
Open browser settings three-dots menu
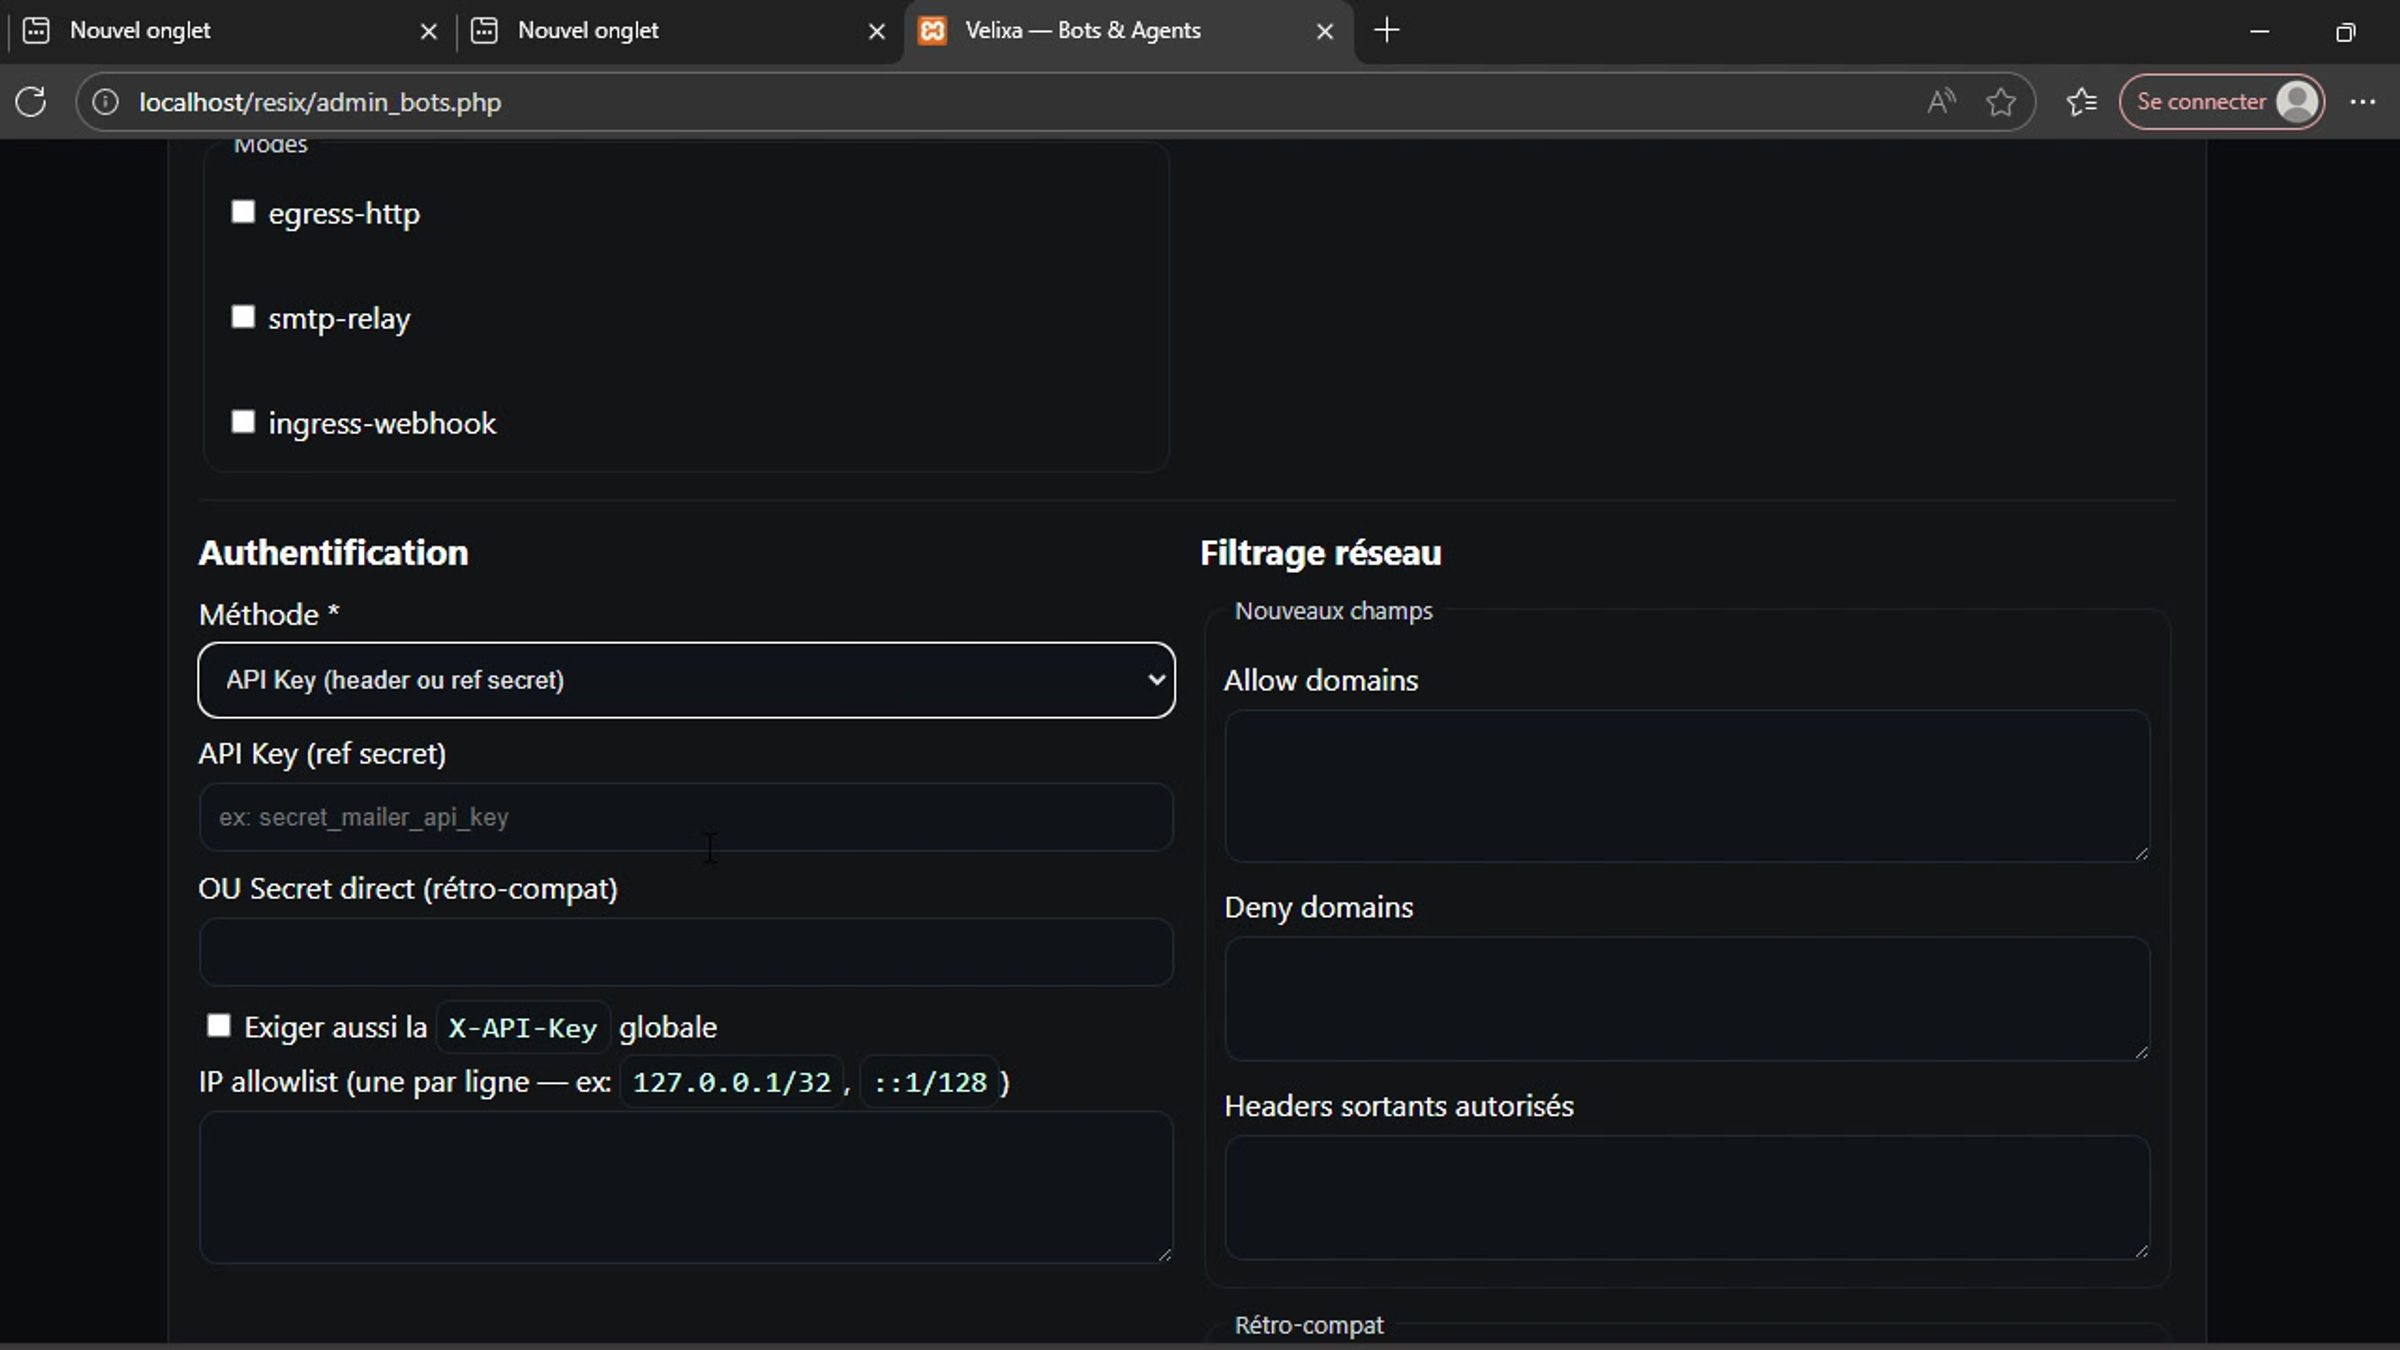click(2363, 102)
